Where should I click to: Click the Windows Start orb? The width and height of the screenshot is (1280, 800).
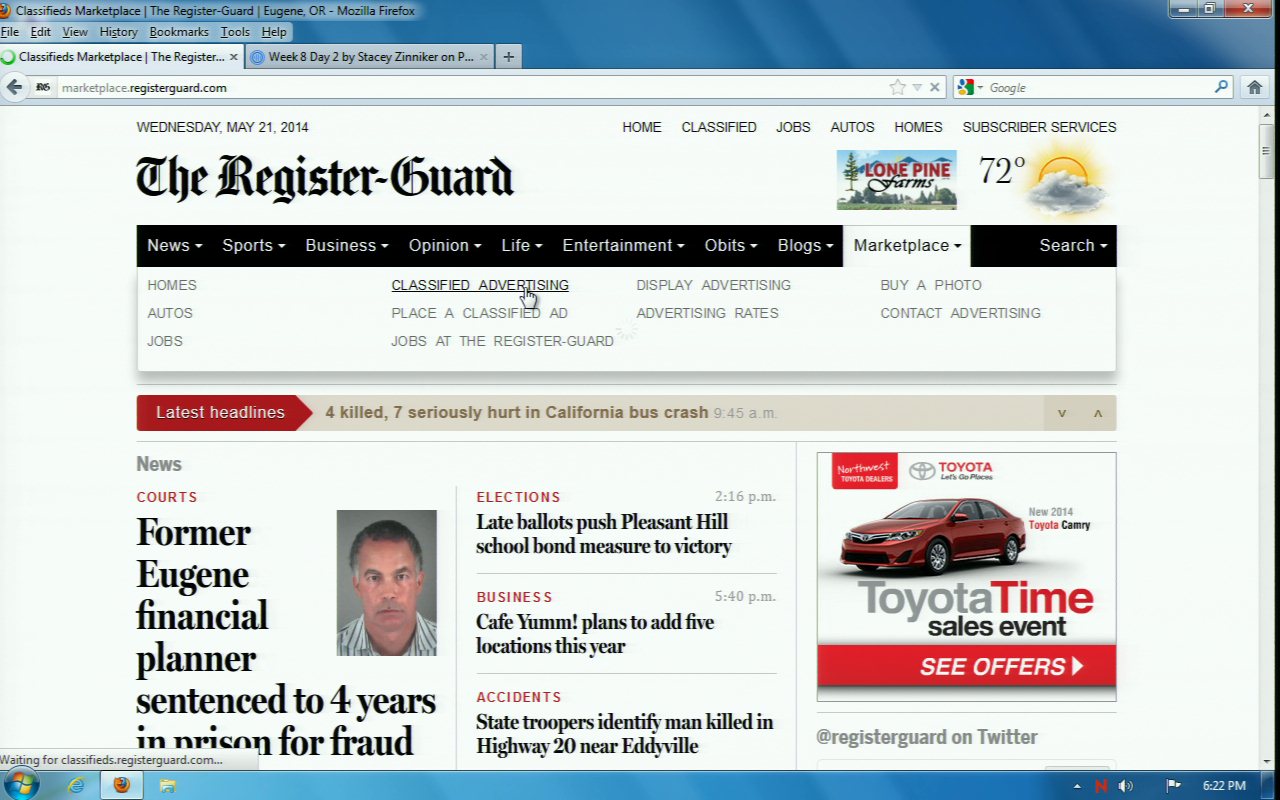20,784
